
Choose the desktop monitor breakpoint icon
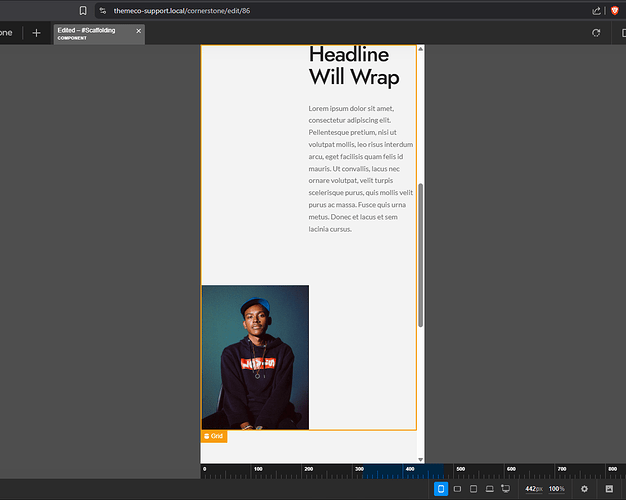505,489
